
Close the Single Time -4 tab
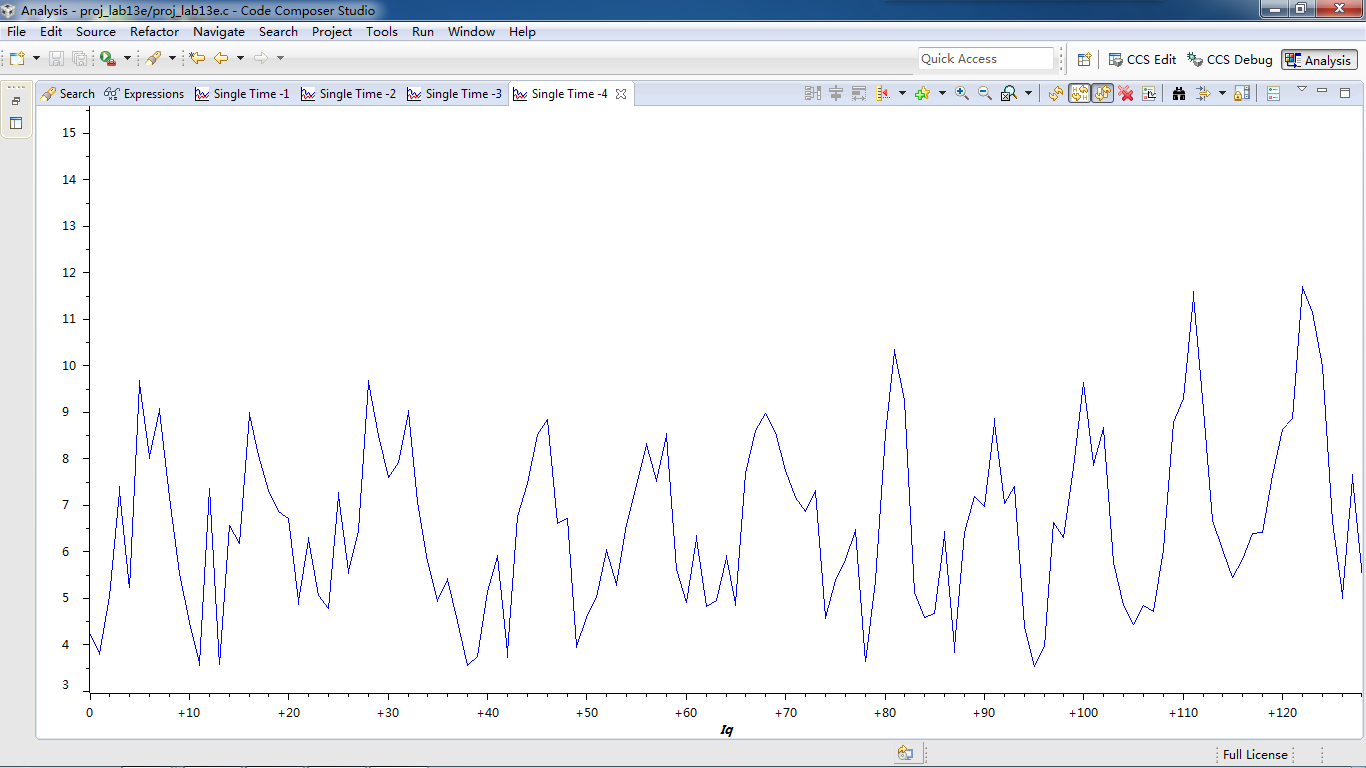point(620,94)
